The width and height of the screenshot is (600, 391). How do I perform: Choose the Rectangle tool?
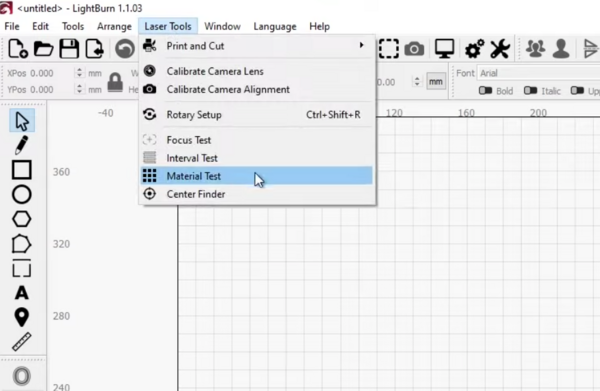21,170
